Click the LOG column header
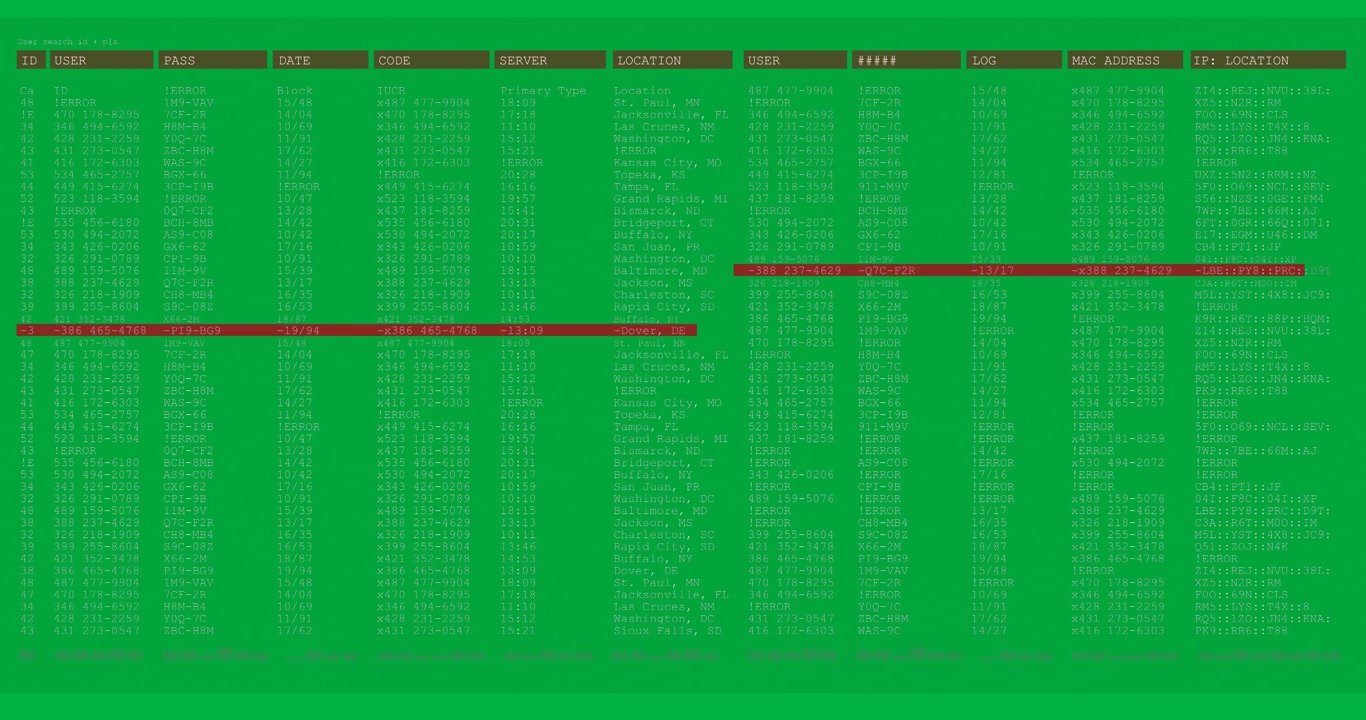The image size is (1366, 720). point(1014,60)
